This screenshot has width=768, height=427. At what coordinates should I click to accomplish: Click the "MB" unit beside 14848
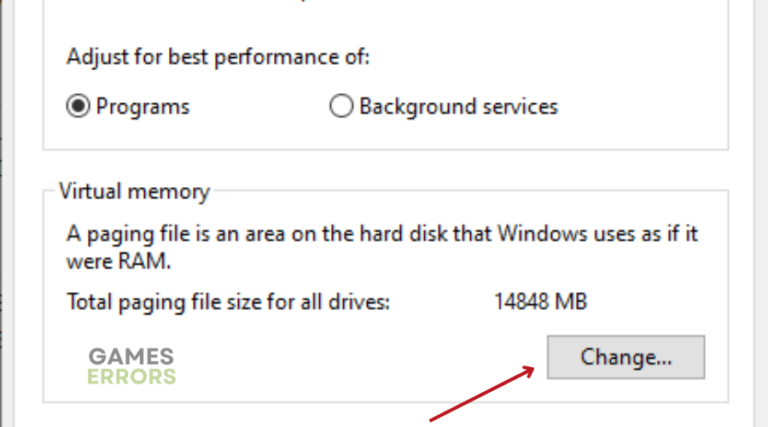570,299
